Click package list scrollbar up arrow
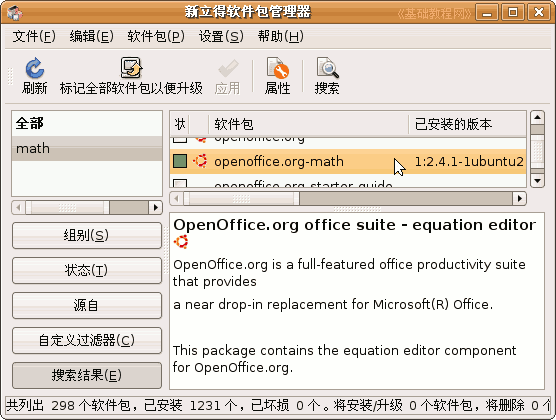The width and height of the screenshot is (556, 420). 538,117
